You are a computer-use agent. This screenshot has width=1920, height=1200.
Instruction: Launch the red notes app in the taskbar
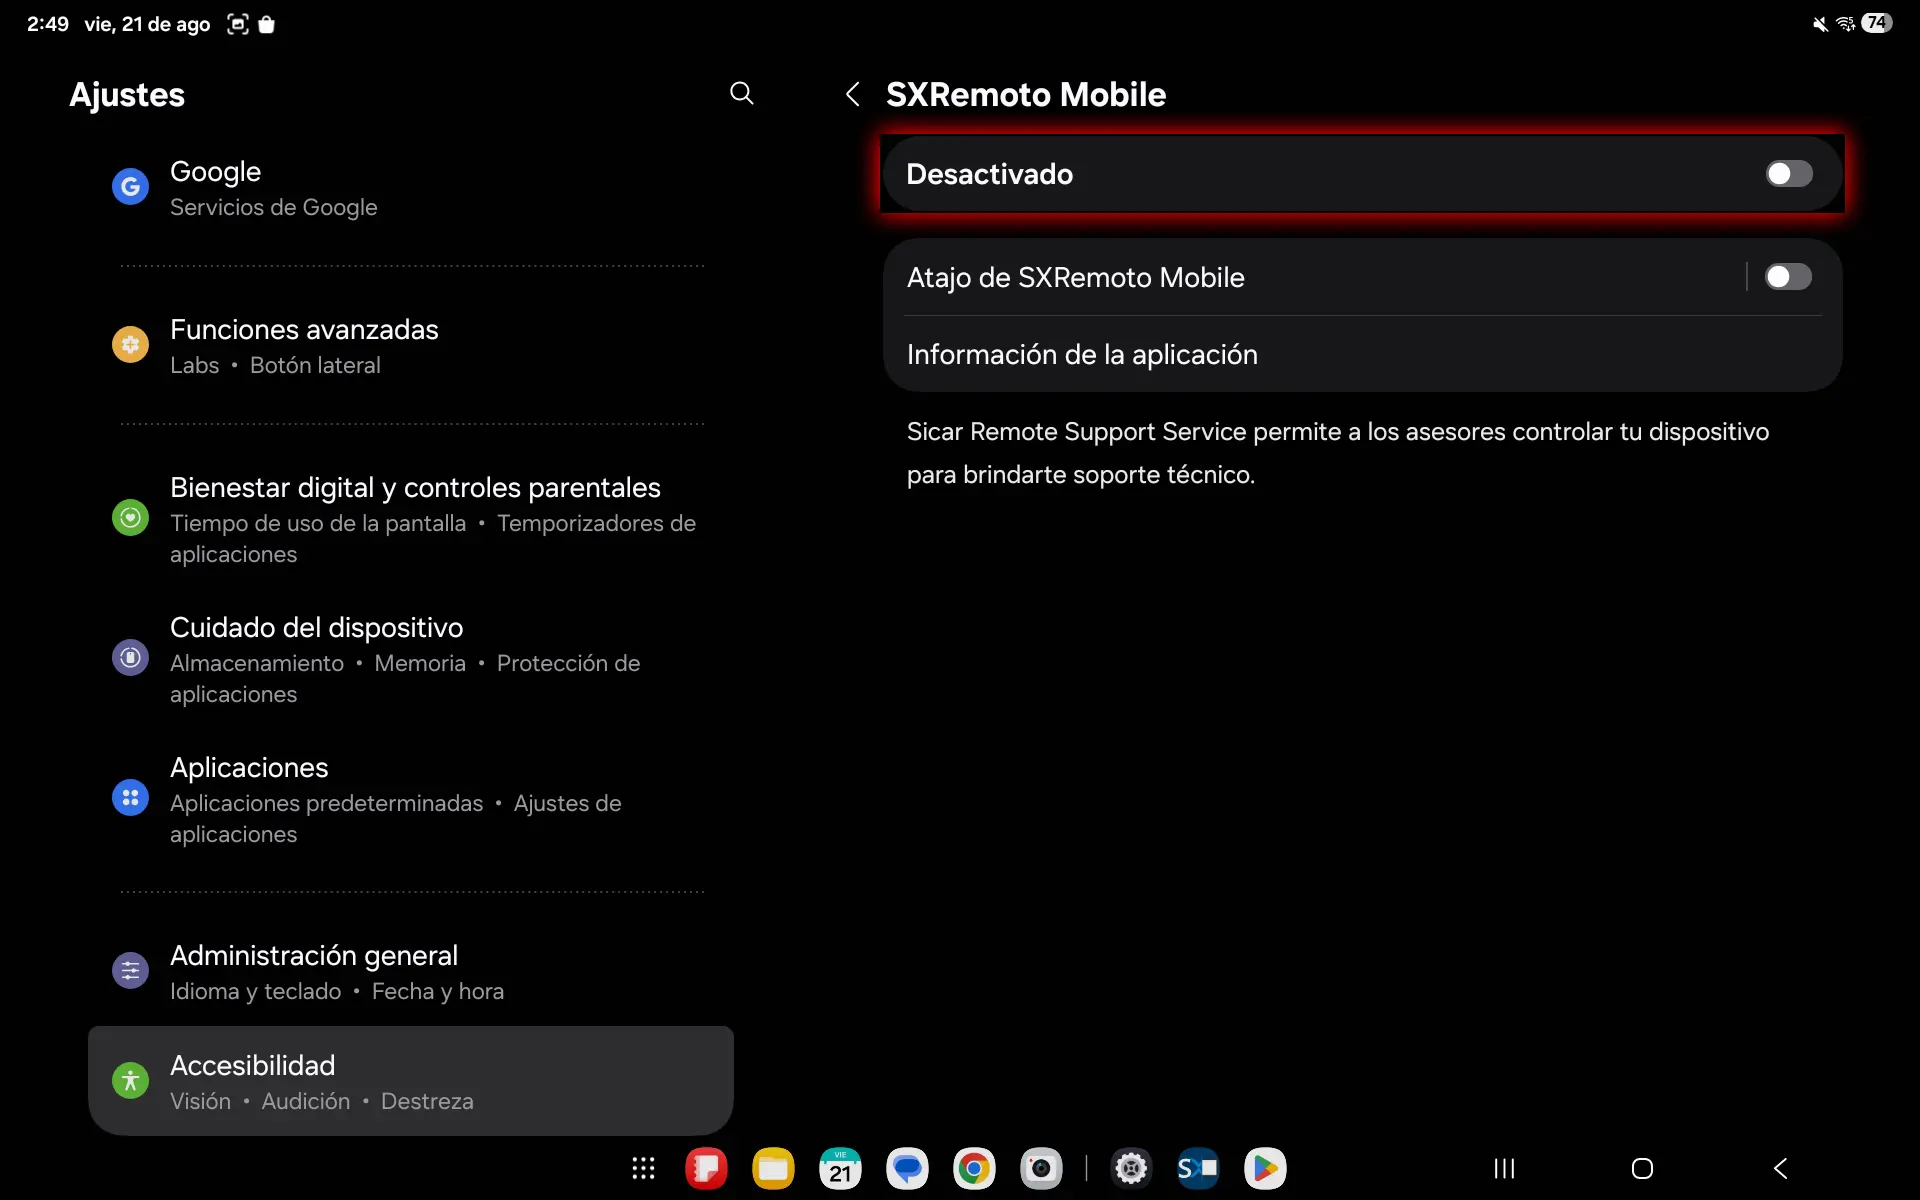(x=706, y=1168)
